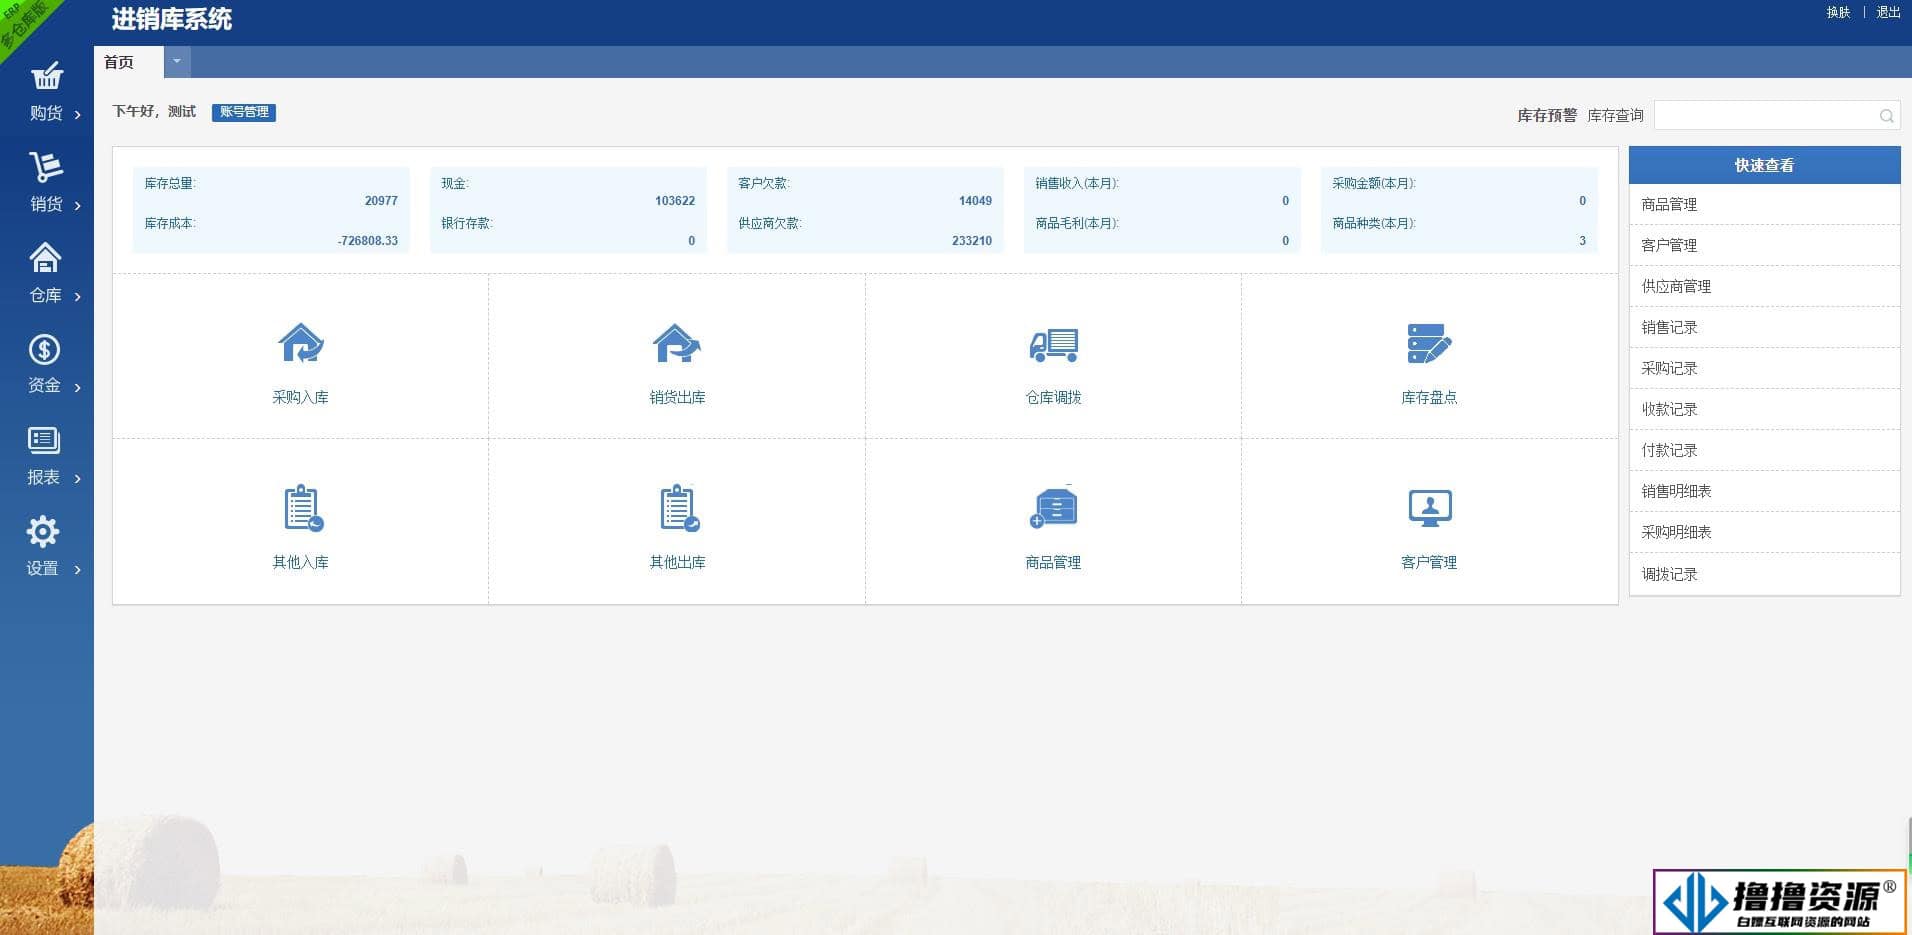
Task: Expand the 设置 submenu arrow
Action: click(78, 570)
